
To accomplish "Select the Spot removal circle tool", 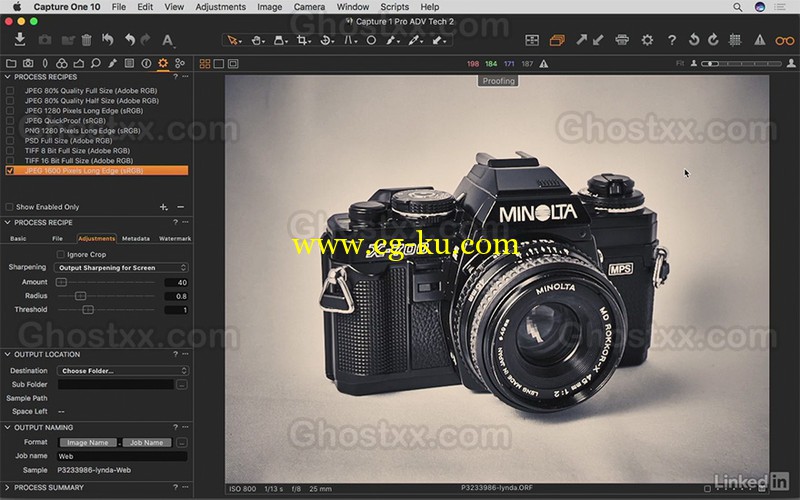I will [x=371, y=40].
